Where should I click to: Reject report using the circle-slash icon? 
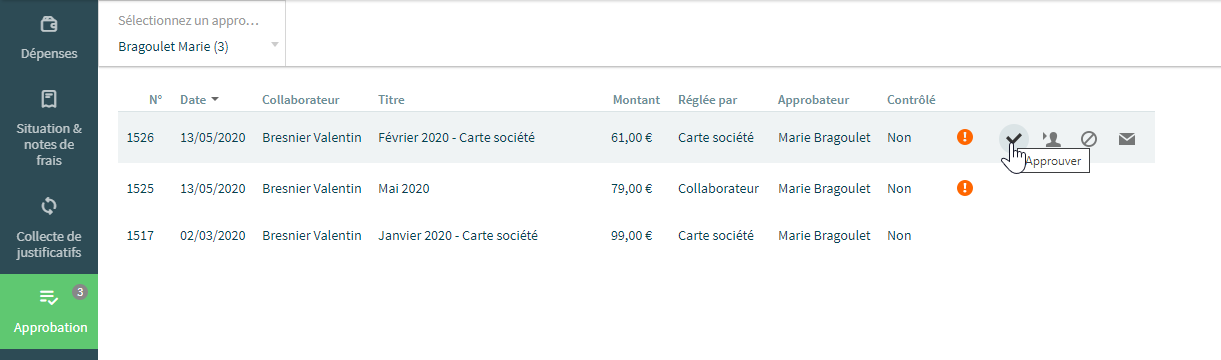(1089, 138)
